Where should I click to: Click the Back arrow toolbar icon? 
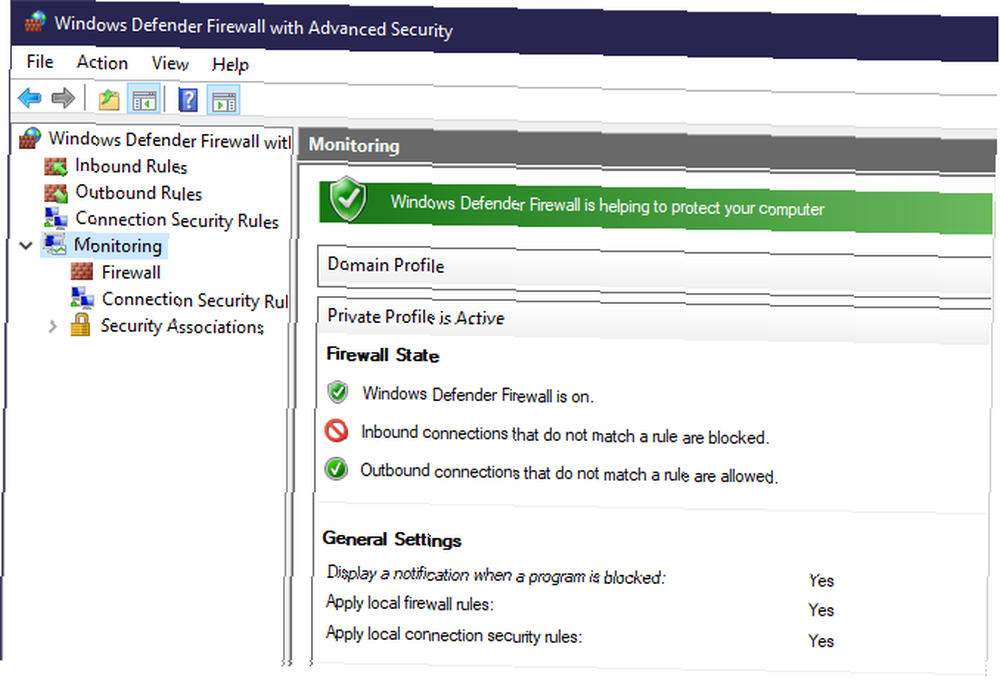click(30, 98)
